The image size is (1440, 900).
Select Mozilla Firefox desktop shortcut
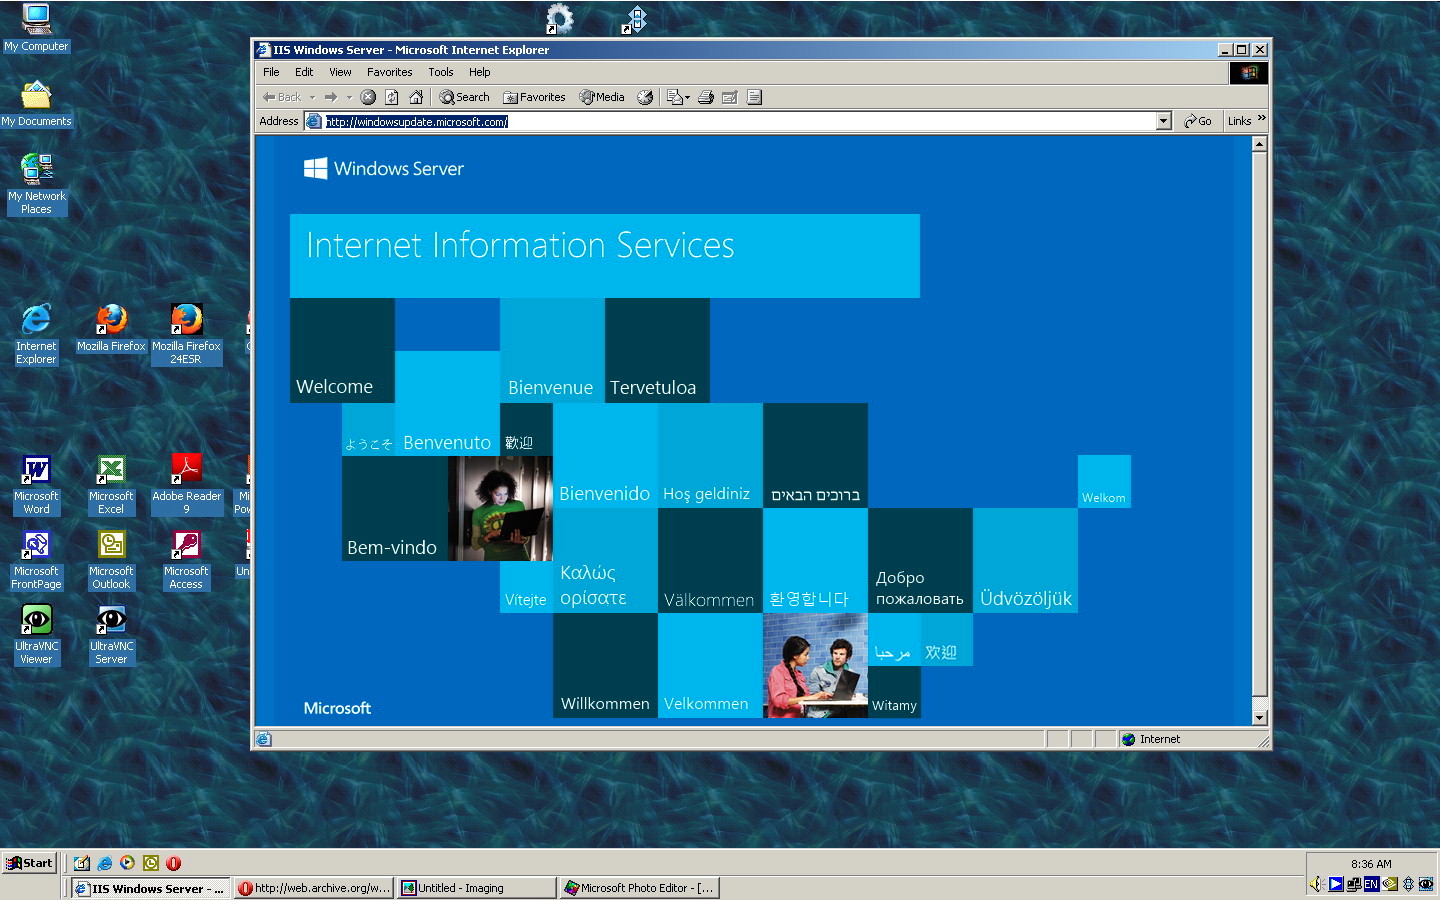[111, 328]
